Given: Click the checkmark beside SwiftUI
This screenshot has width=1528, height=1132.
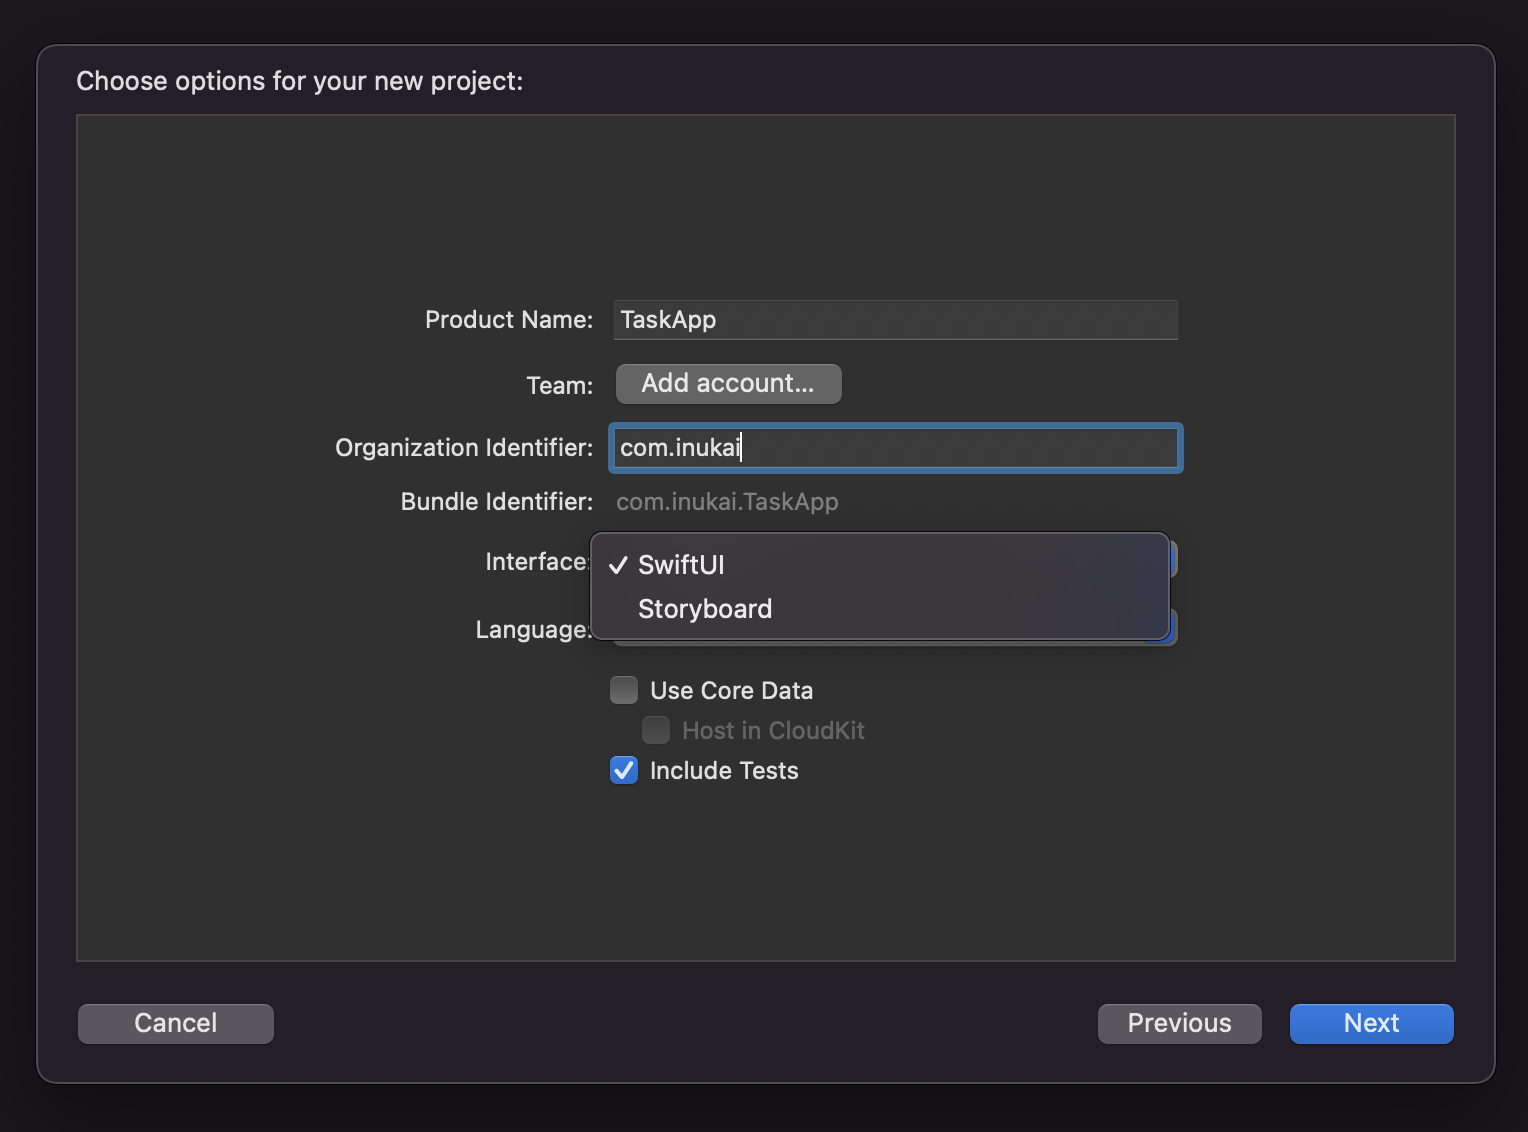Looking at the screenshot, I should [x=620, y=565].
